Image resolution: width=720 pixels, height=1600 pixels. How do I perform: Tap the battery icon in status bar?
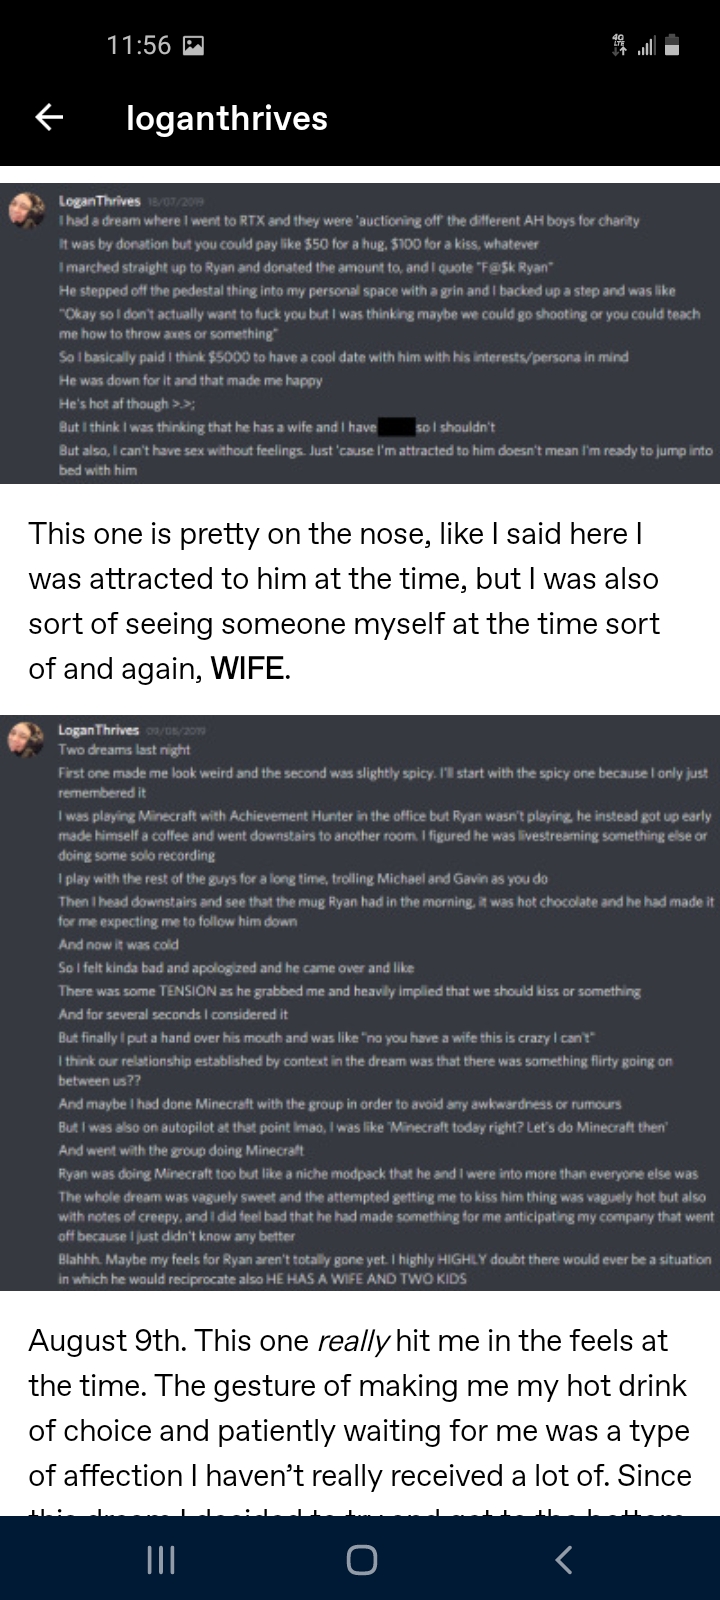coord(673,45)
